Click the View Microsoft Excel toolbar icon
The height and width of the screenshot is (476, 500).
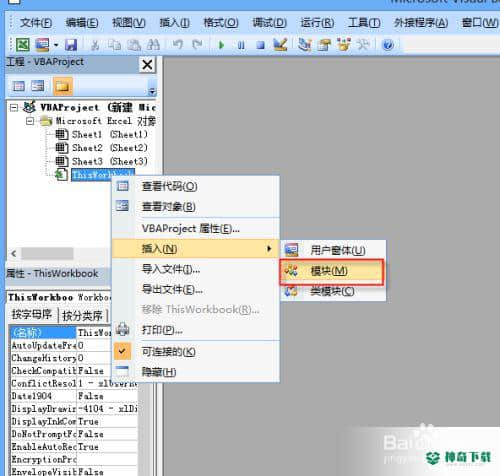coord(23,44)
